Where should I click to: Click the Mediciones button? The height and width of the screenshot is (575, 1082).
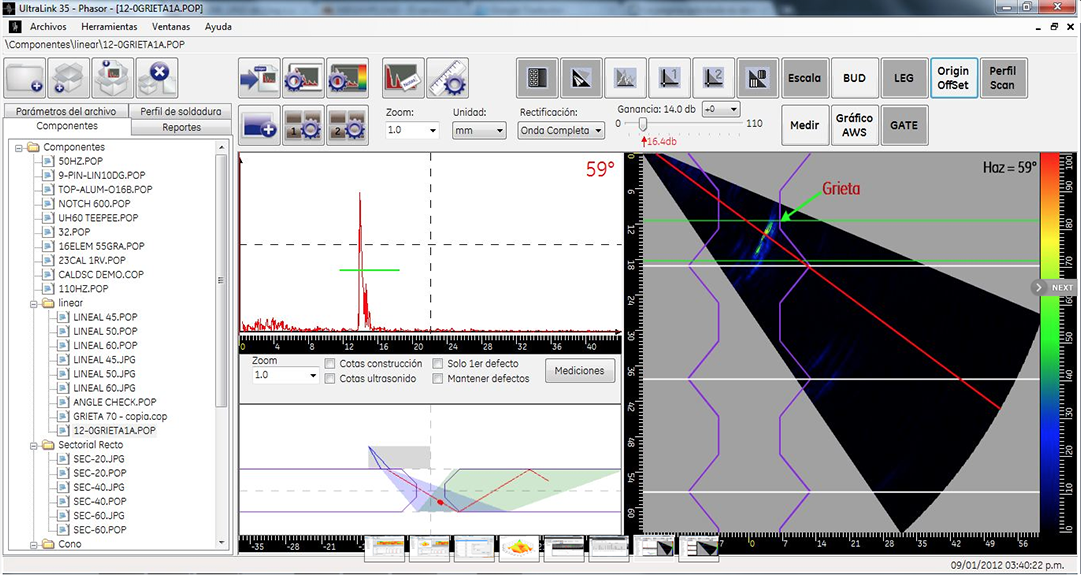[x=580, y=371]
